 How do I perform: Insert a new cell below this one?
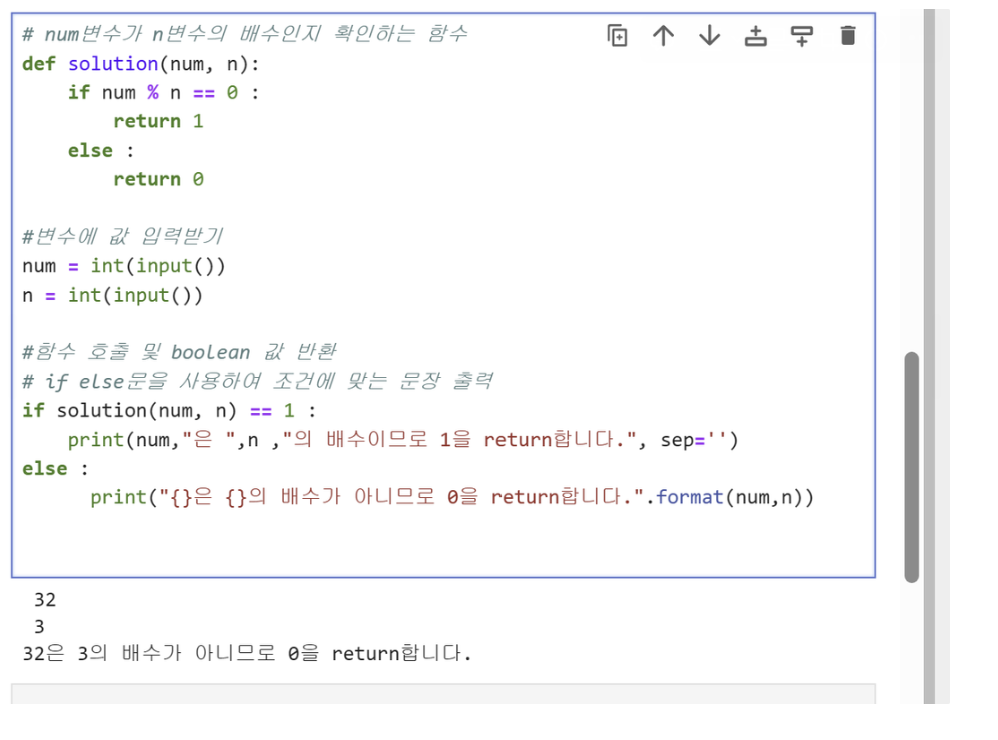pos(802,36)
